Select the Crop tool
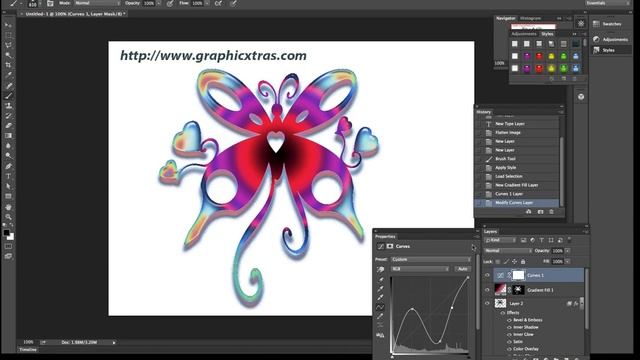This screenshot has height=360, width=640. (x=8, y=65)
